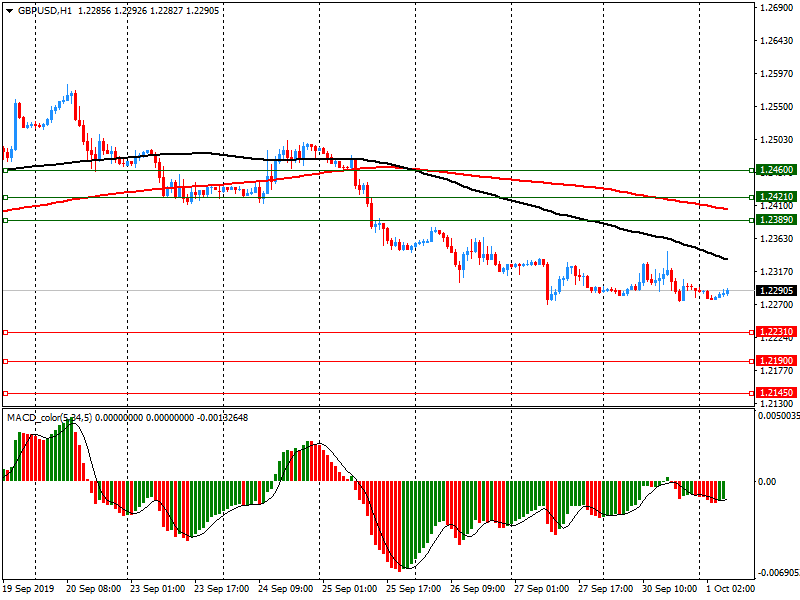Click the 30 Sep 10:00 time label
The image size is (800, 600).
point(669,589)
